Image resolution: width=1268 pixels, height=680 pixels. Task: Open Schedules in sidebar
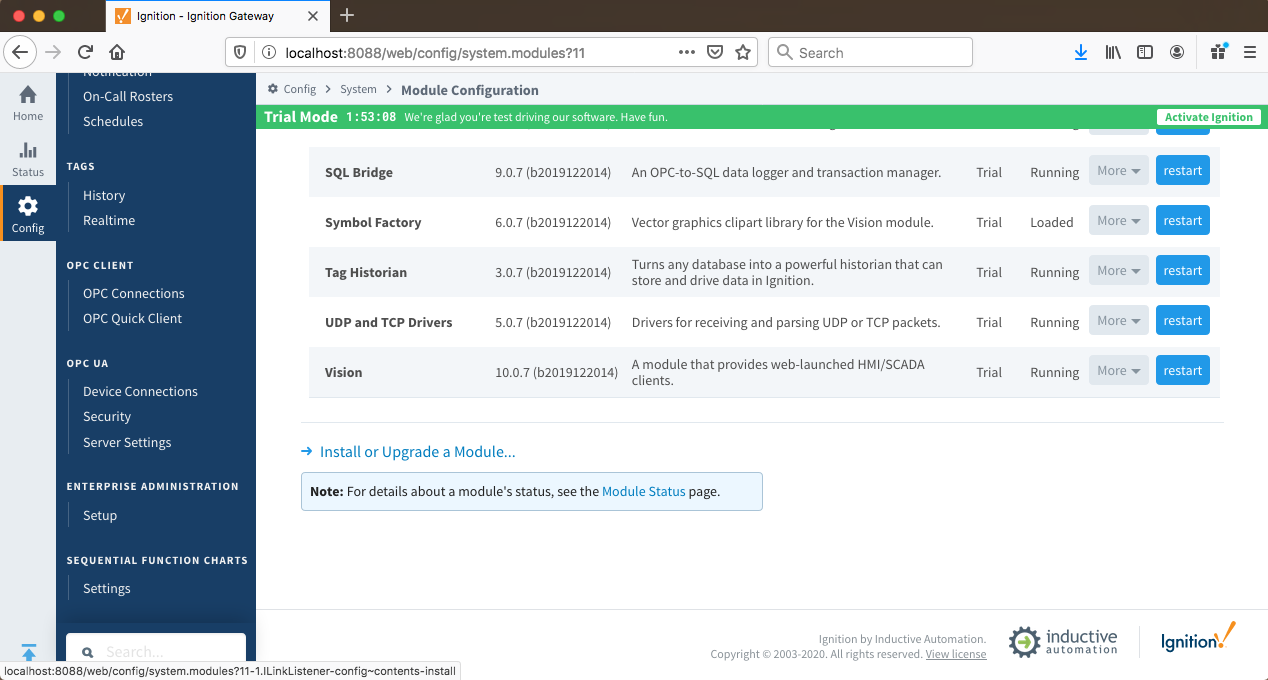point(113,122)
